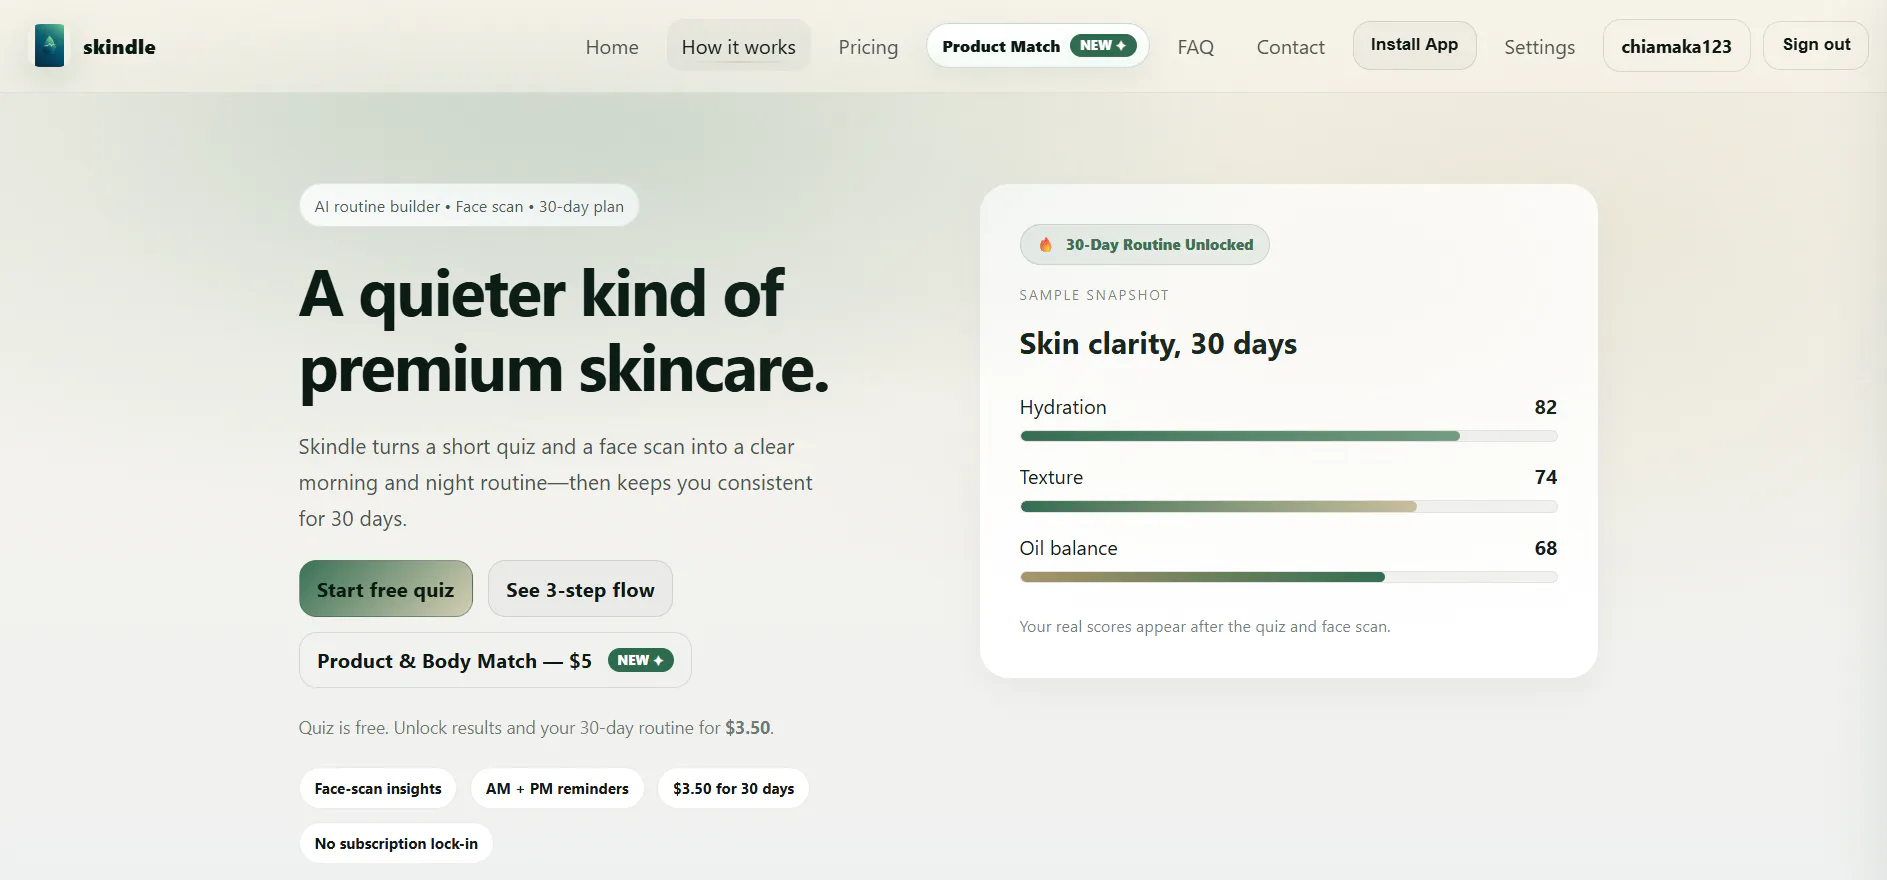Click the skindle brand name

119,47
